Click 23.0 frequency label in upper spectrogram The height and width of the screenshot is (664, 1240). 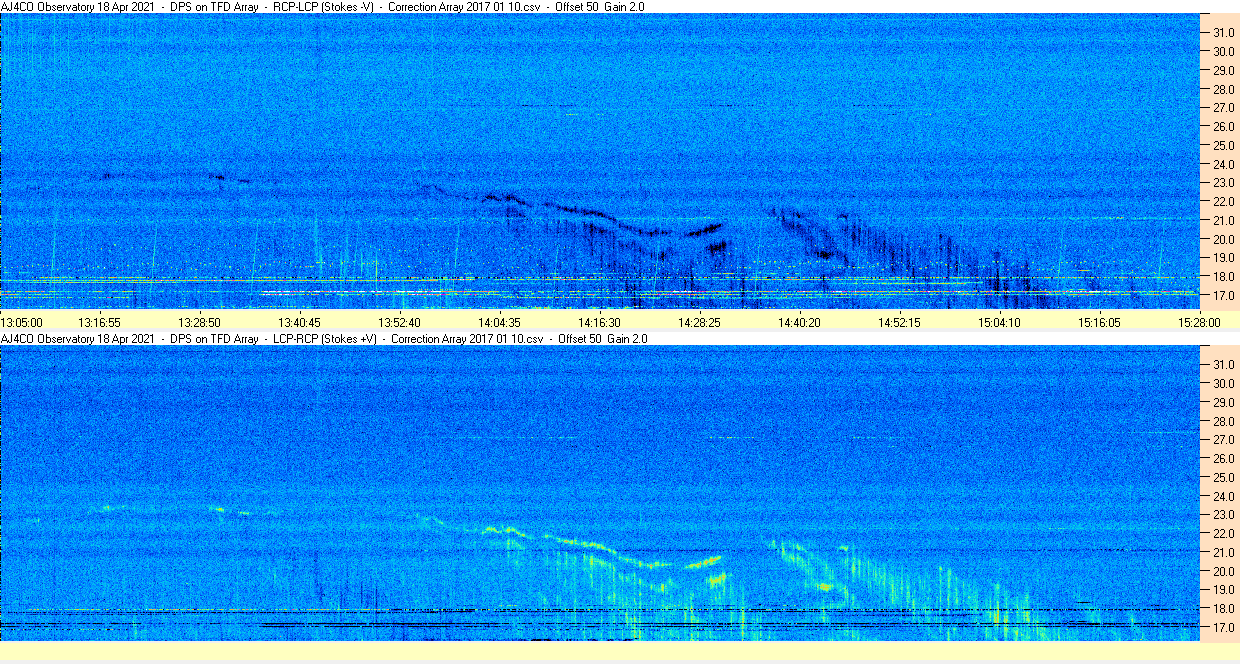pos(1224,183)
